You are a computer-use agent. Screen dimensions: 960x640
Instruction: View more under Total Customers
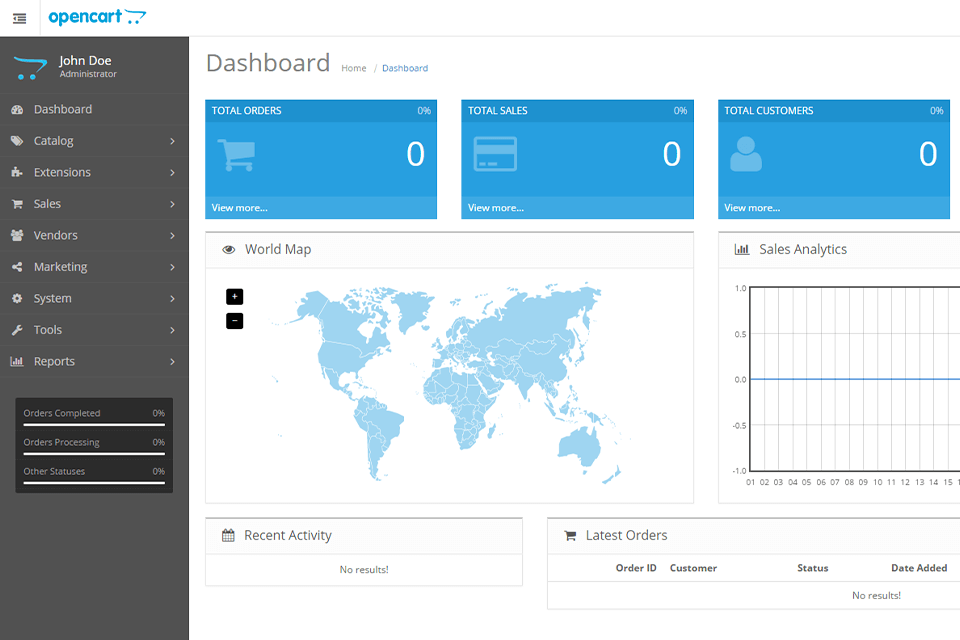(x=752, y=208)
